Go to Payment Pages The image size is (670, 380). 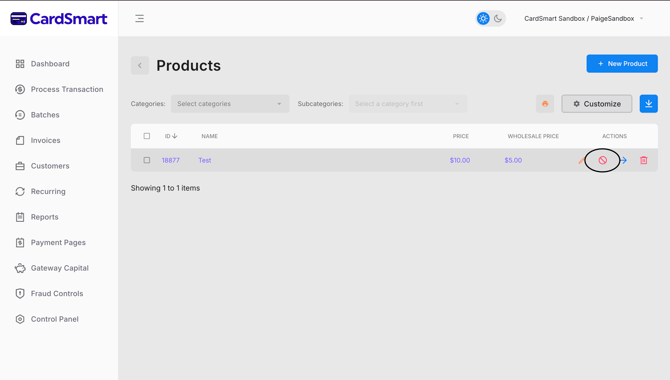[x=50, y=242]
